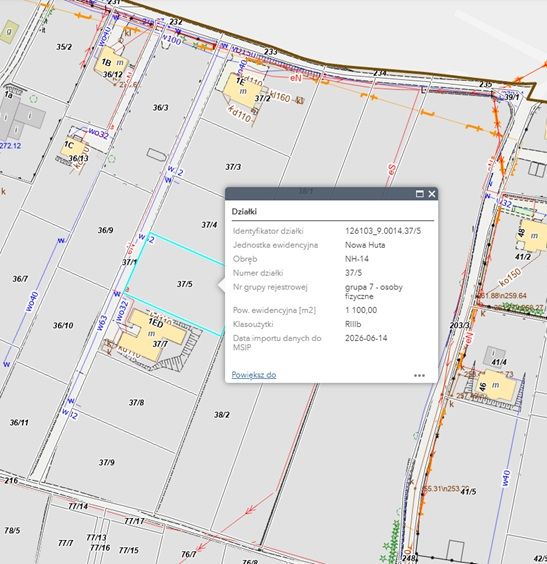Screen dimensions: 547x564
Task: Click the 'Powiększ do' link
Action: [254, 375]
